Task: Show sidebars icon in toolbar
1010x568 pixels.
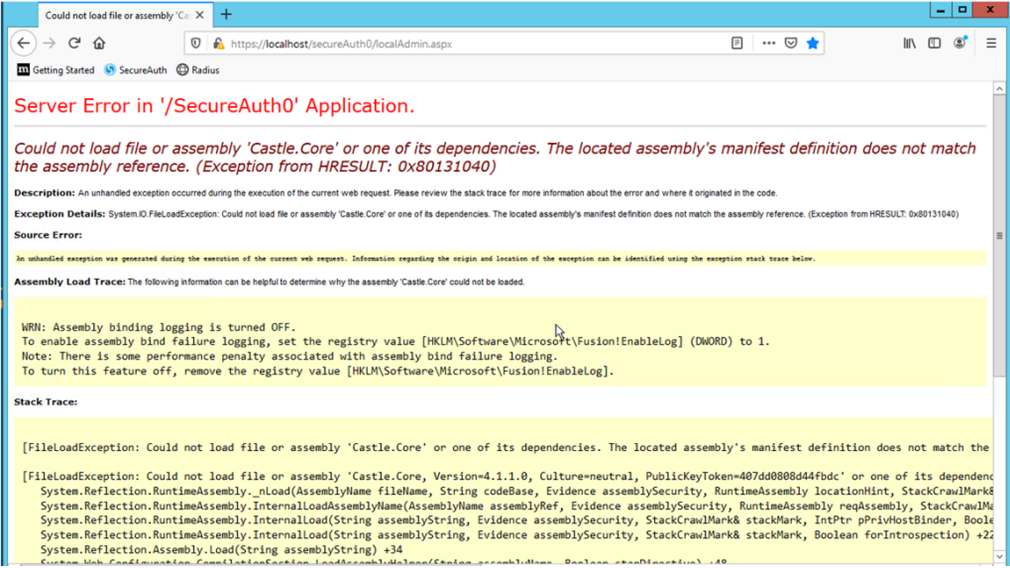Action: click(x=934, y=43)
